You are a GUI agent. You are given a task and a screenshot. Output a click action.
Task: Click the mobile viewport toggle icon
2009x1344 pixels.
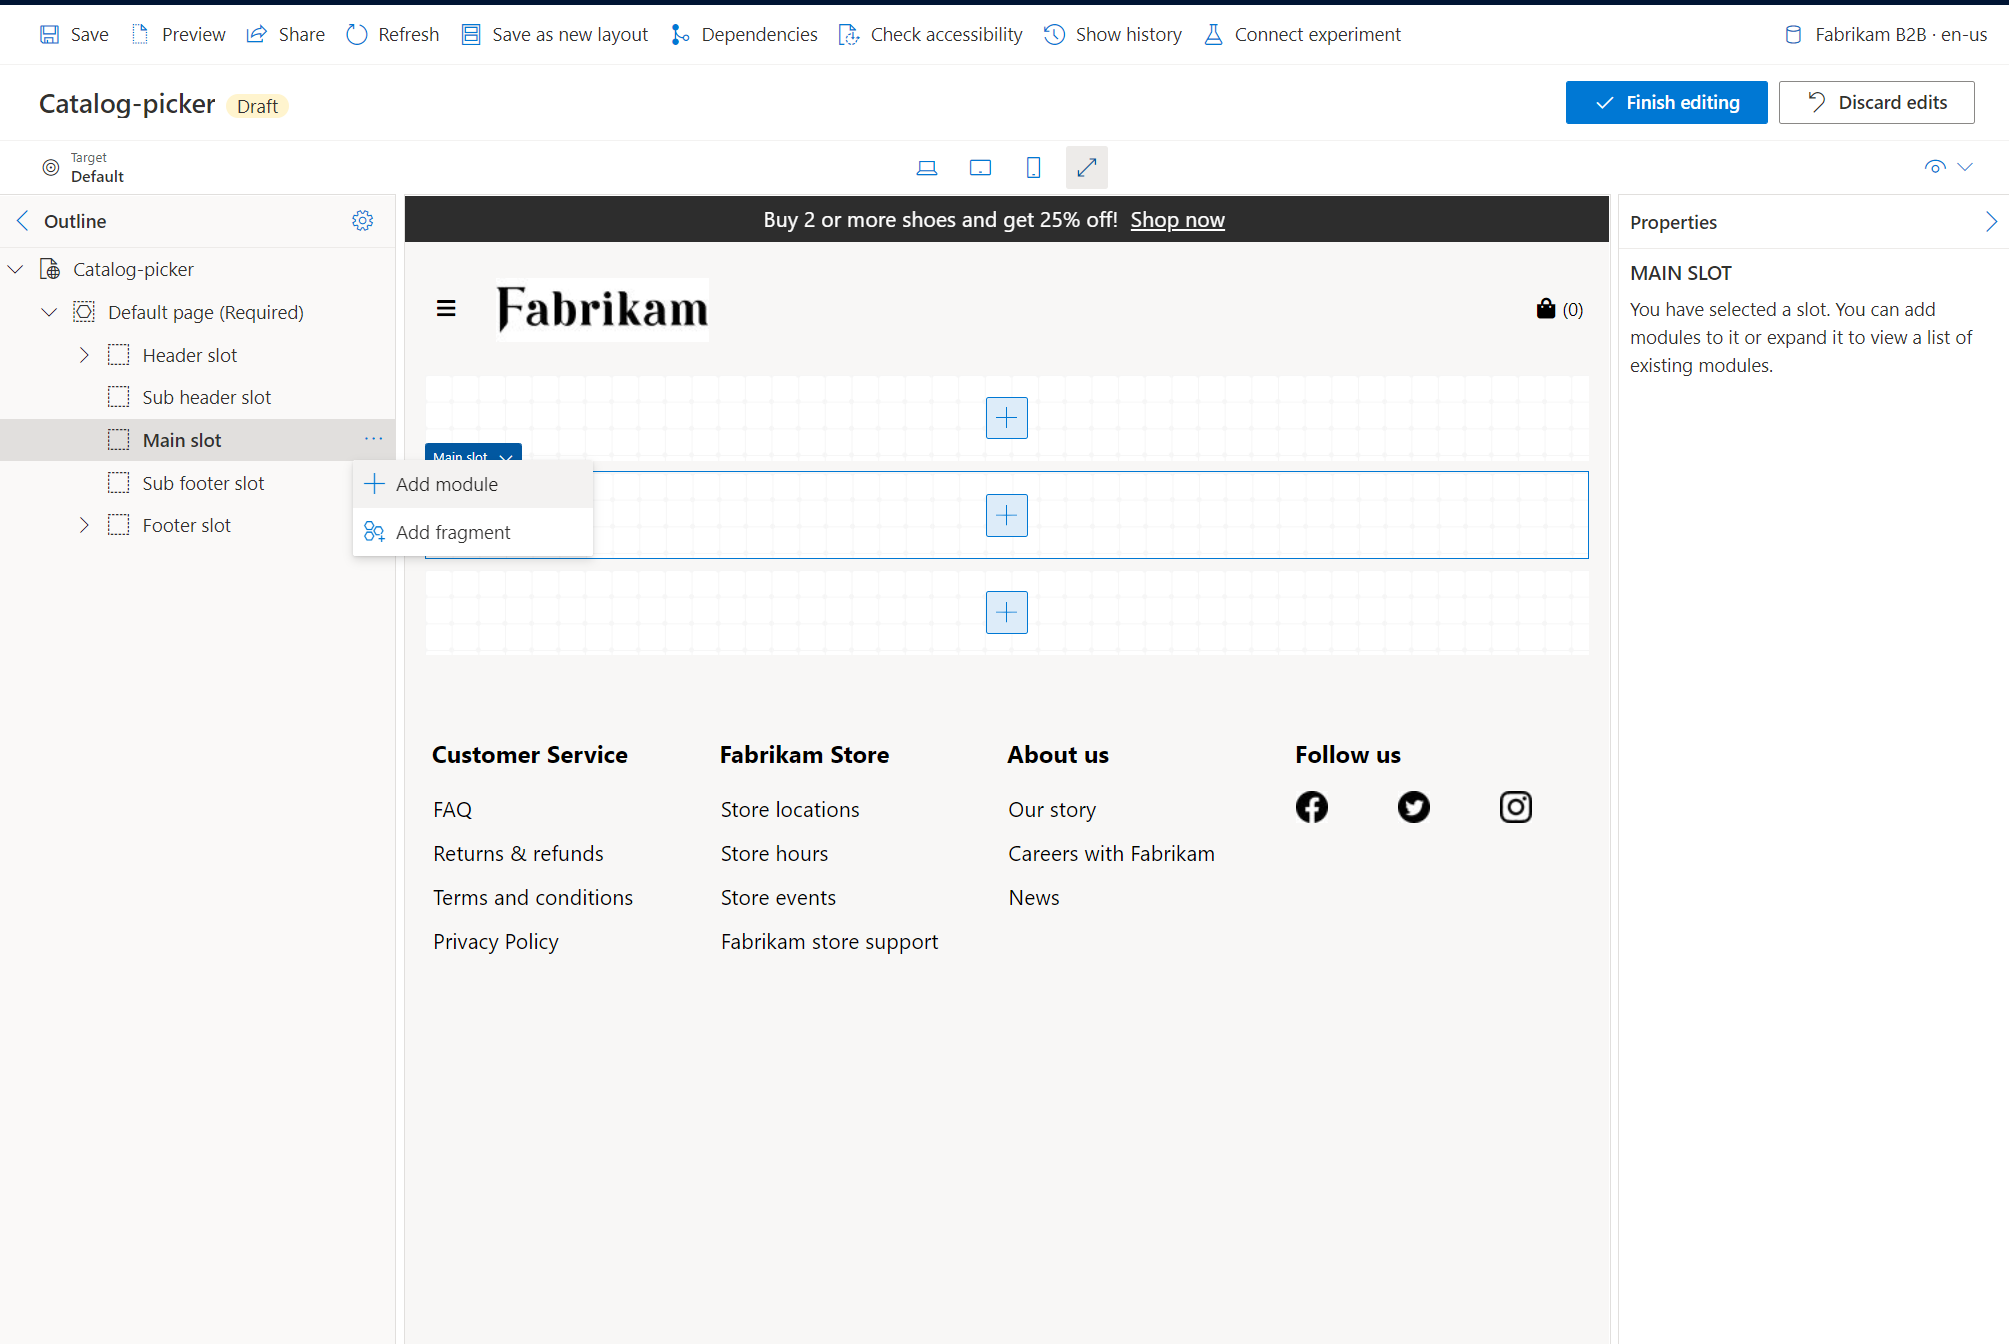(1033, 166)
